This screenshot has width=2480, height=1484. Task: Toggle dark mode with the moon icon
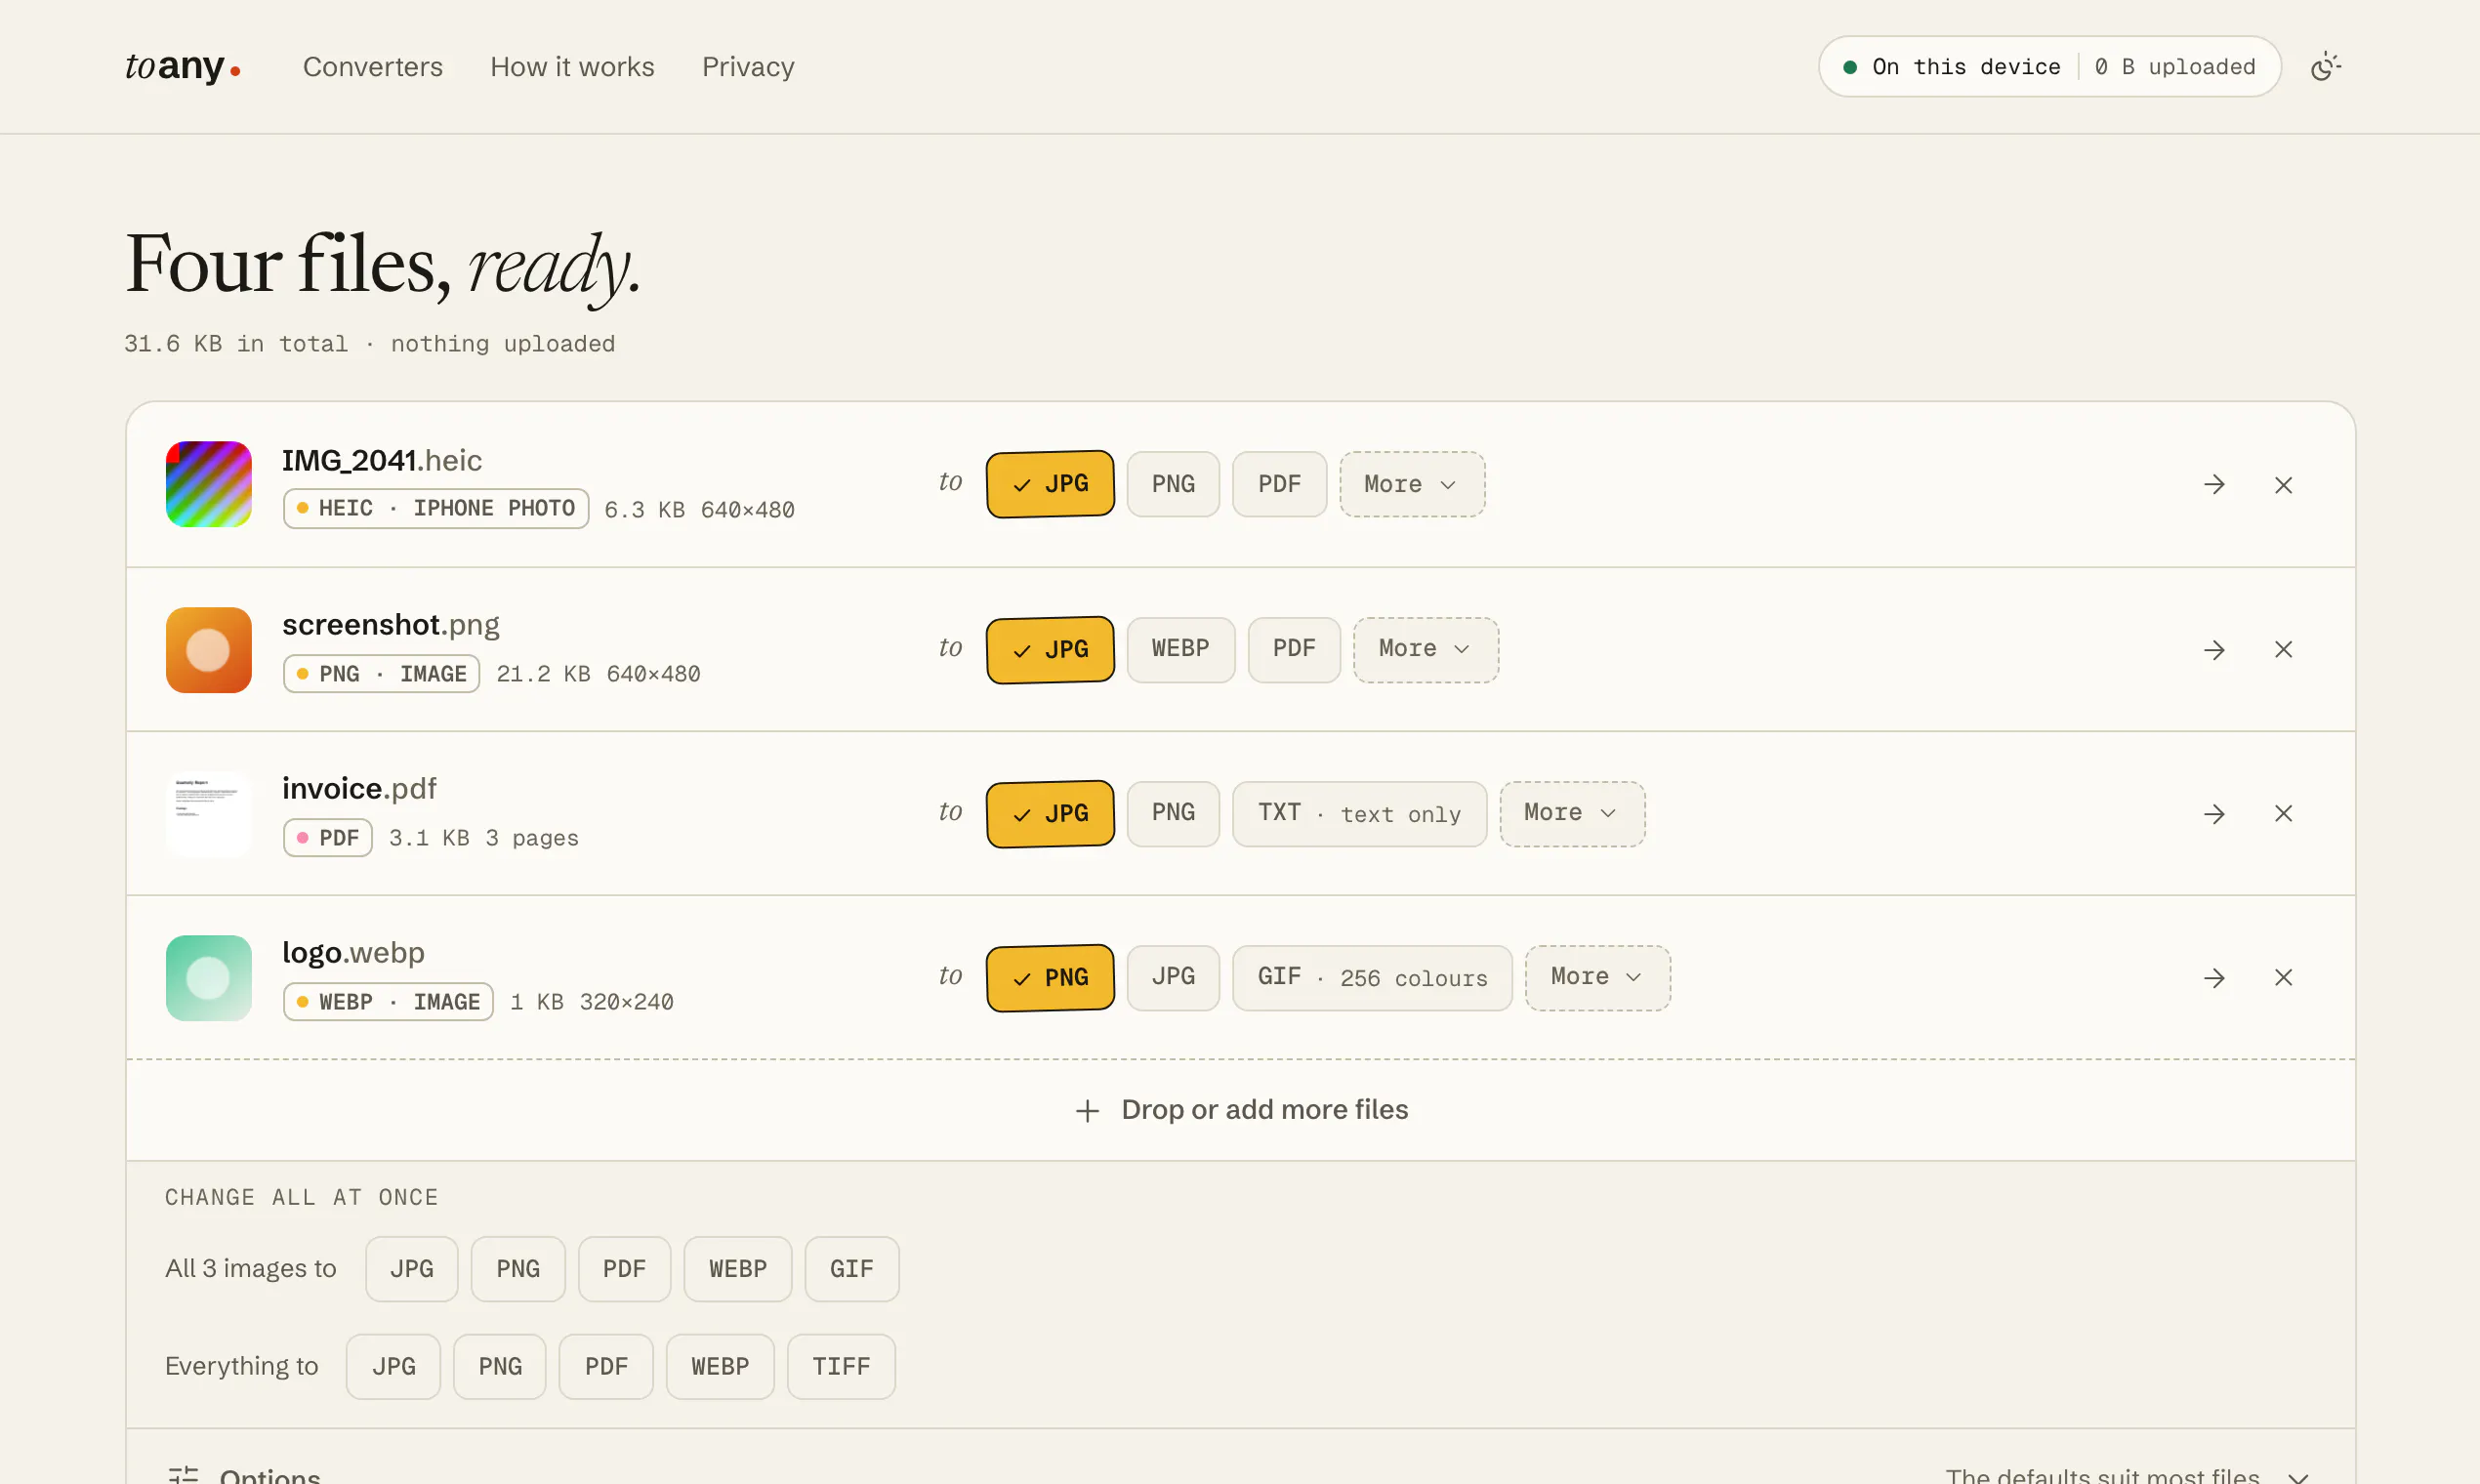(2325, 66)
